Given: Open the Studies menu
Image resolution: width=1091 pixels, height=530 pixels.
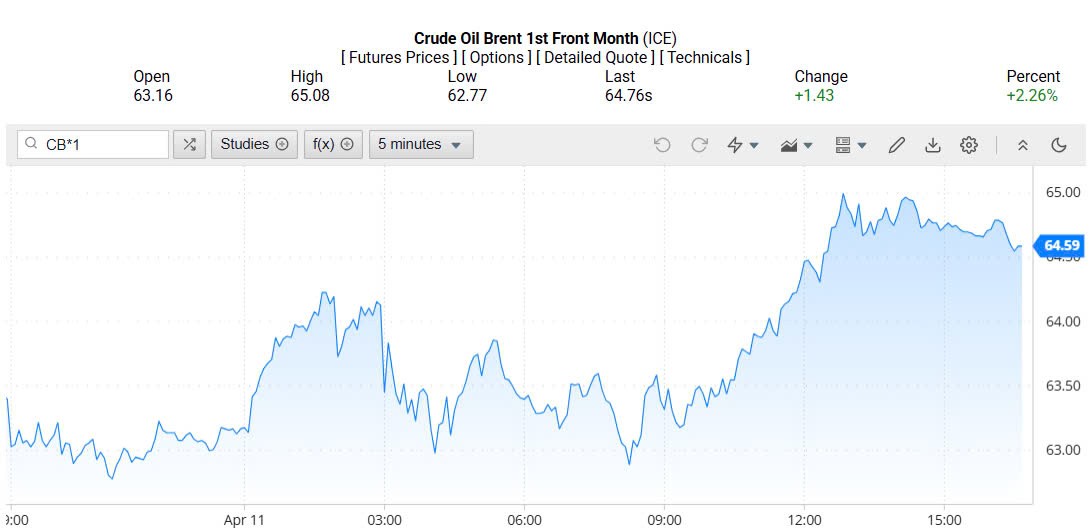Looking at the screenshot, I should click(x=254, y=145).
